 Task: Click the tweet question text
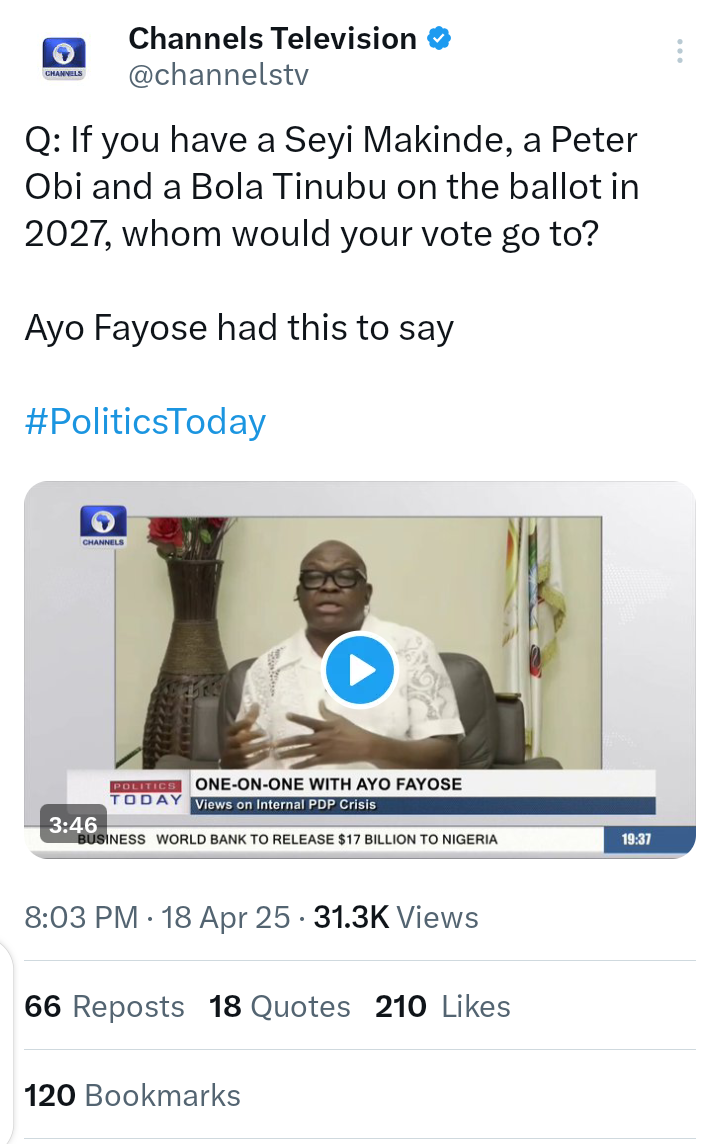332,187
